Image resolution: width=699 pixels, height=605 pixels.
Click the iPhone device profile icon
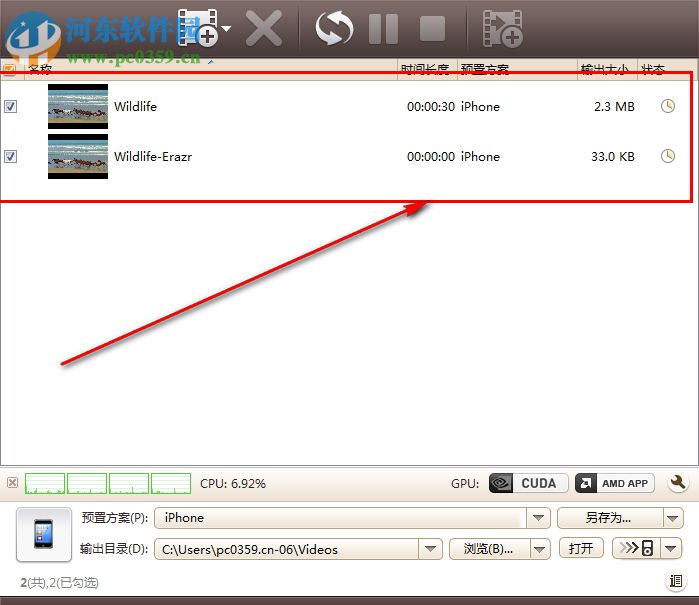pos(44,534)
